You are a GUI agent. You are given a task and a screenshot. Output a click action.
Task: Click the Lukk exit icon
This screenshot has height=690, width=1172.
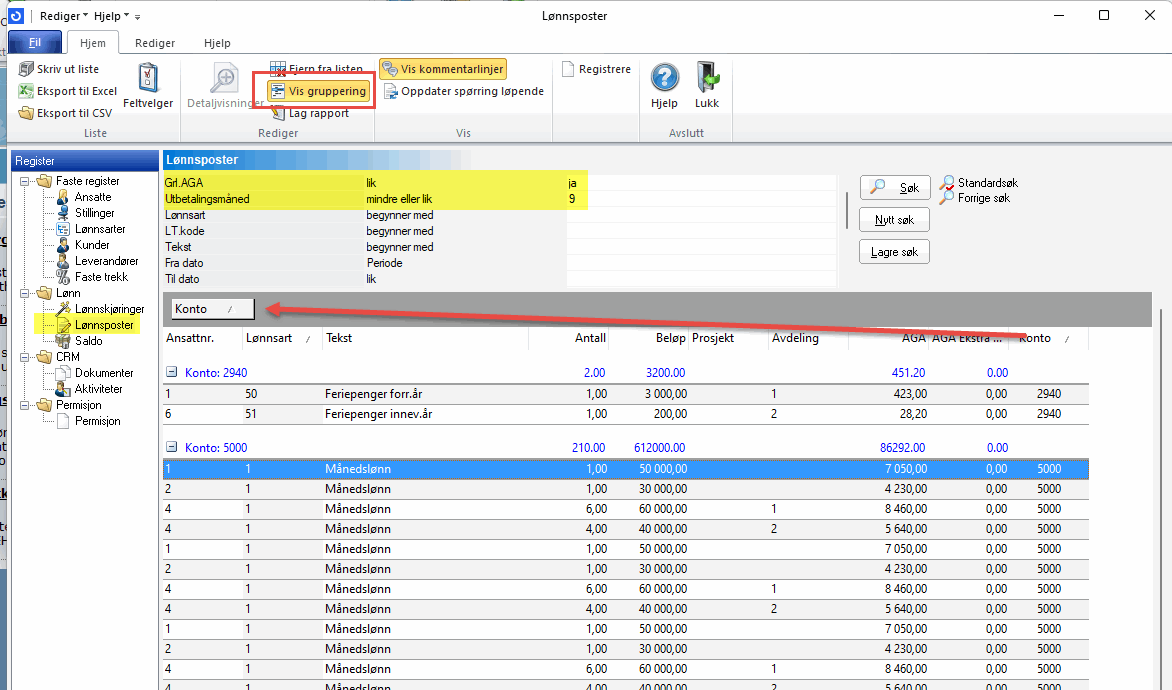coord(707,78)
